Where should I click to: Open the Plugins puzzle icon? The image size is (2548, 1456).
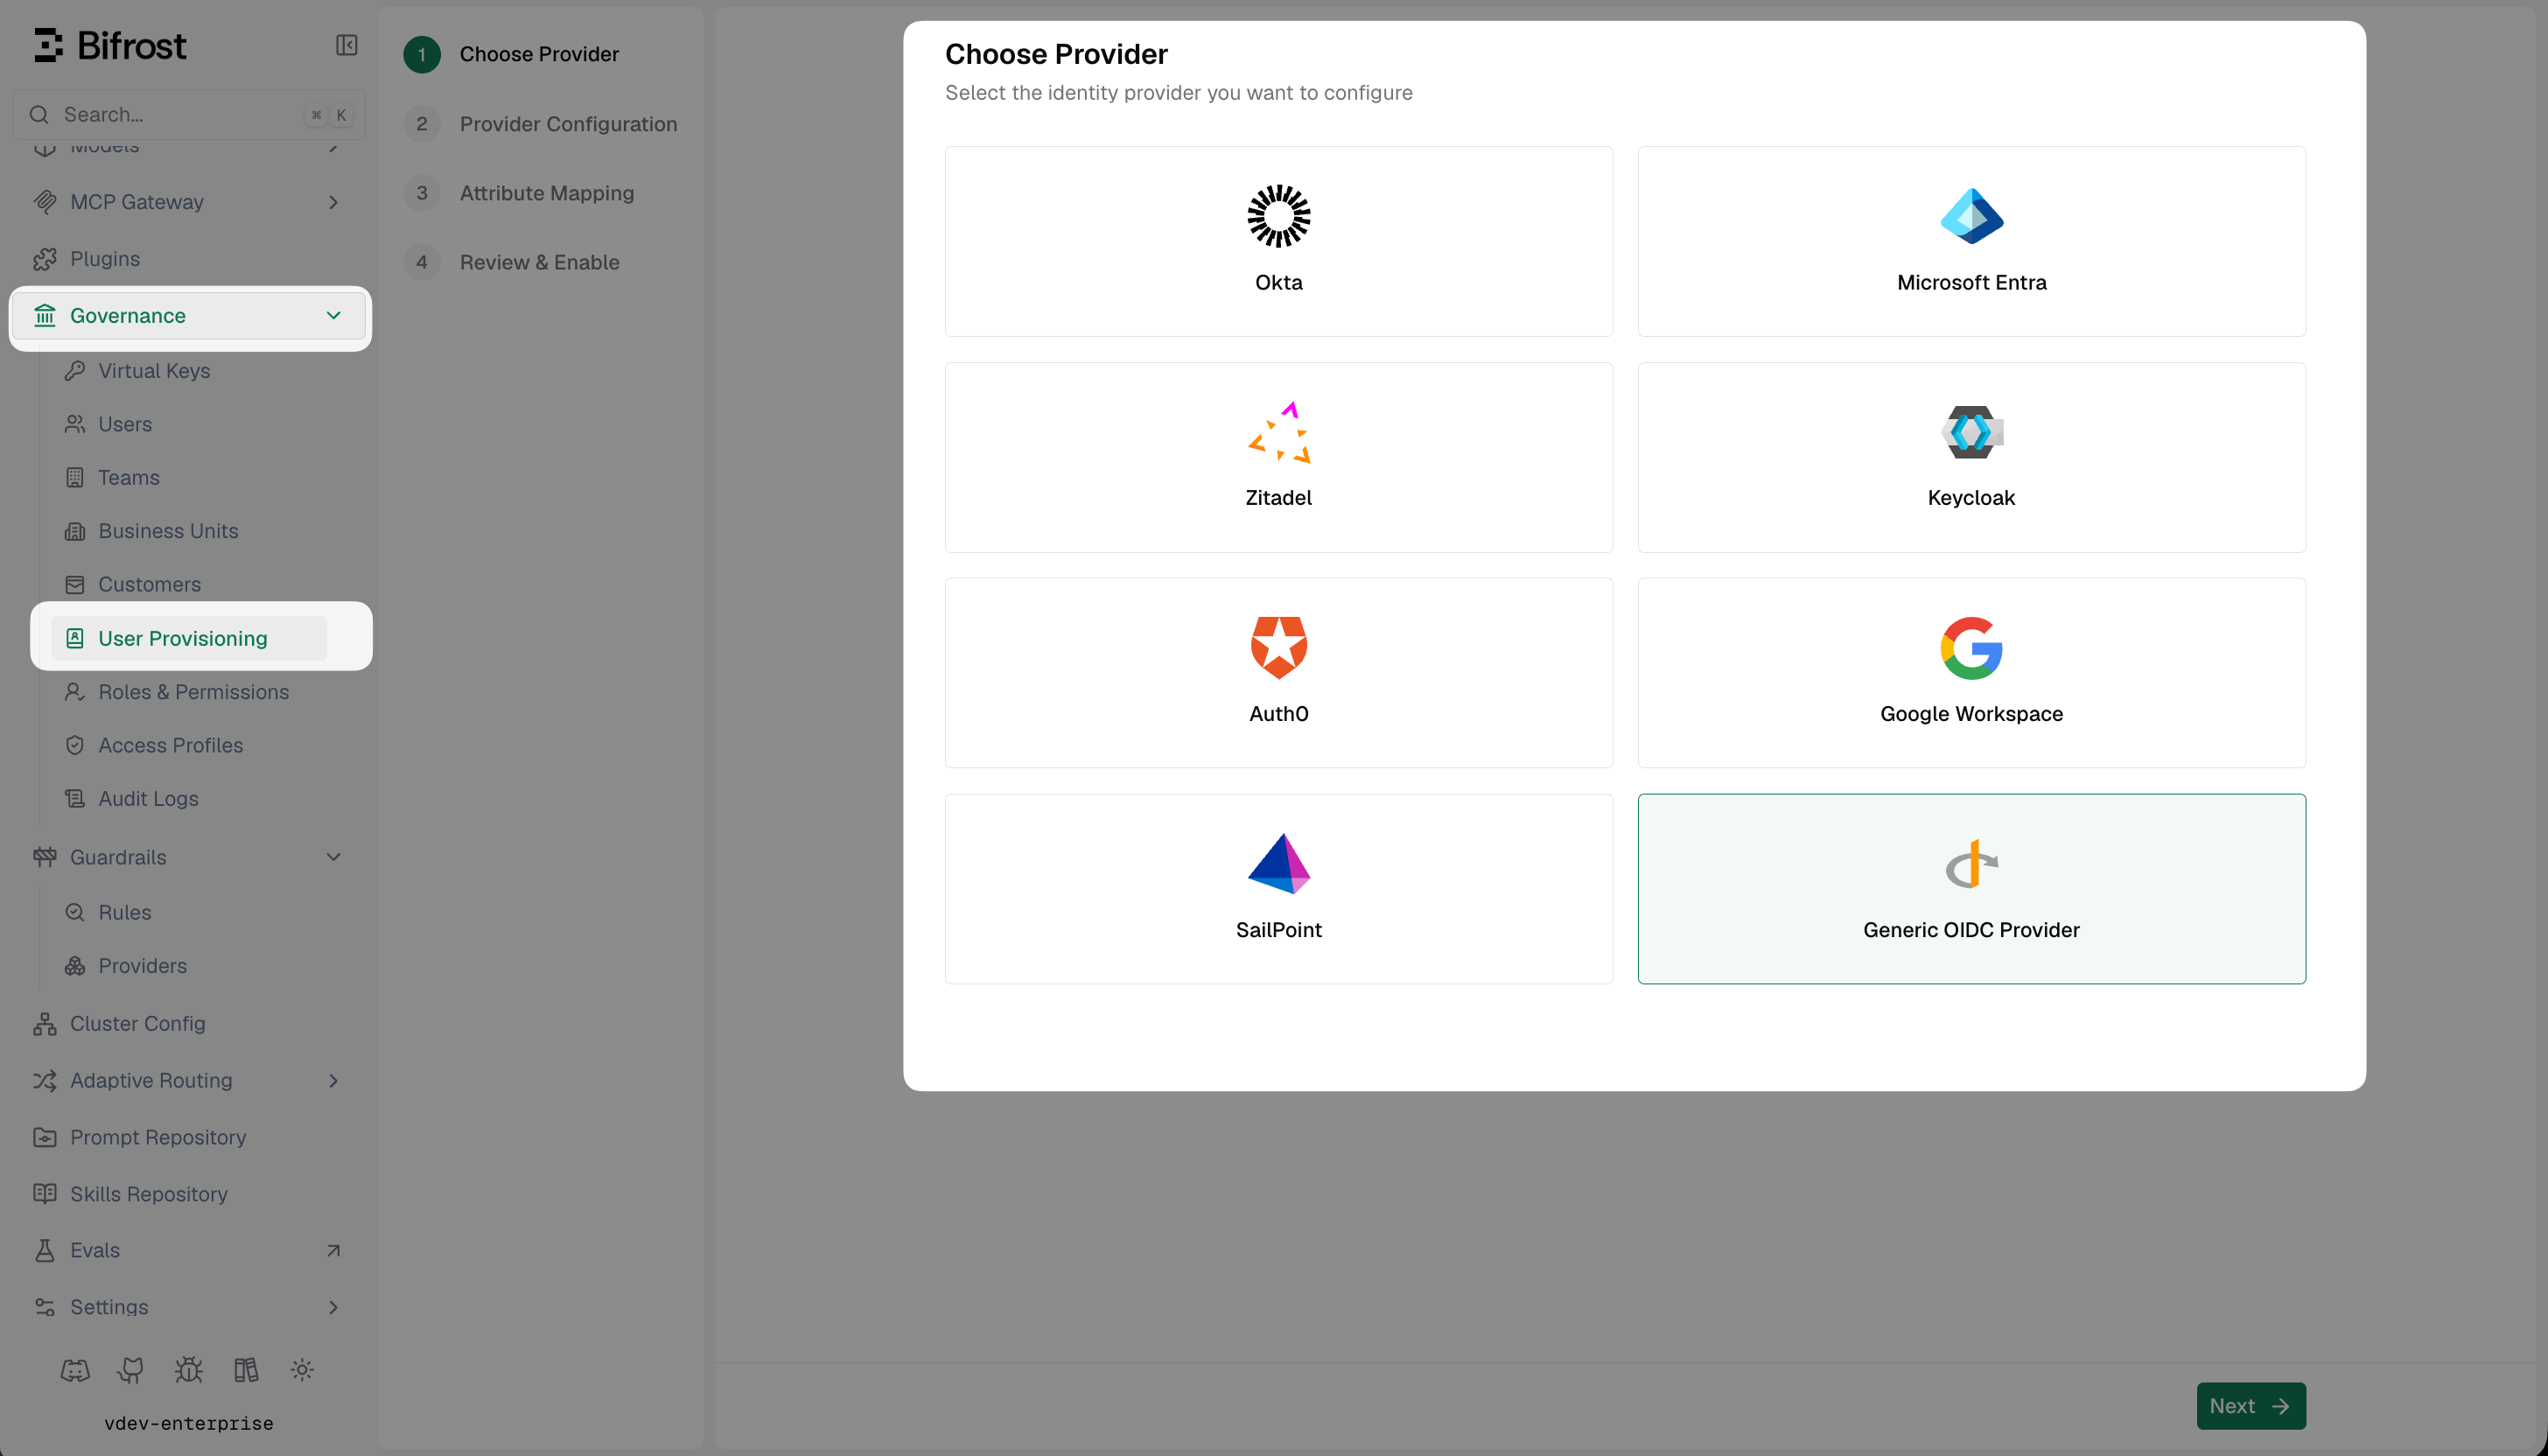(45, 259)
